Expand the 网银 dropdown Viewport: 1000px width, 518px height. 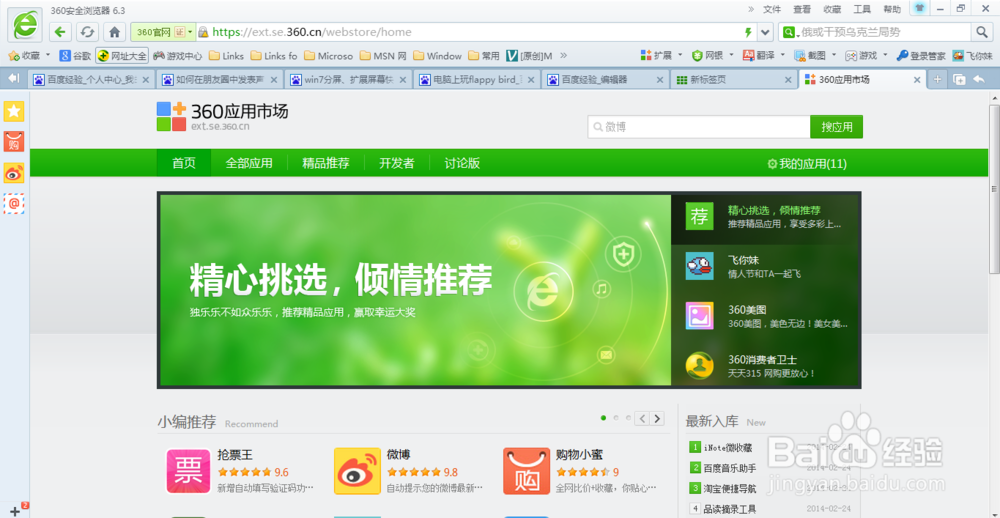tap(731, 56)
